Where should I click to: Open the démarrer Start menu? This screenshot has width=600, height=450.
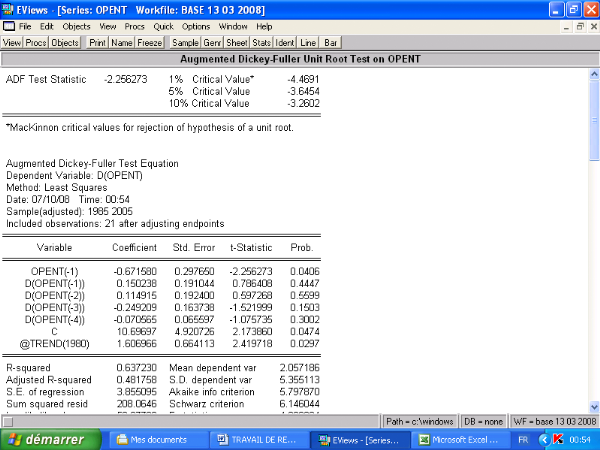click(50, 440)
